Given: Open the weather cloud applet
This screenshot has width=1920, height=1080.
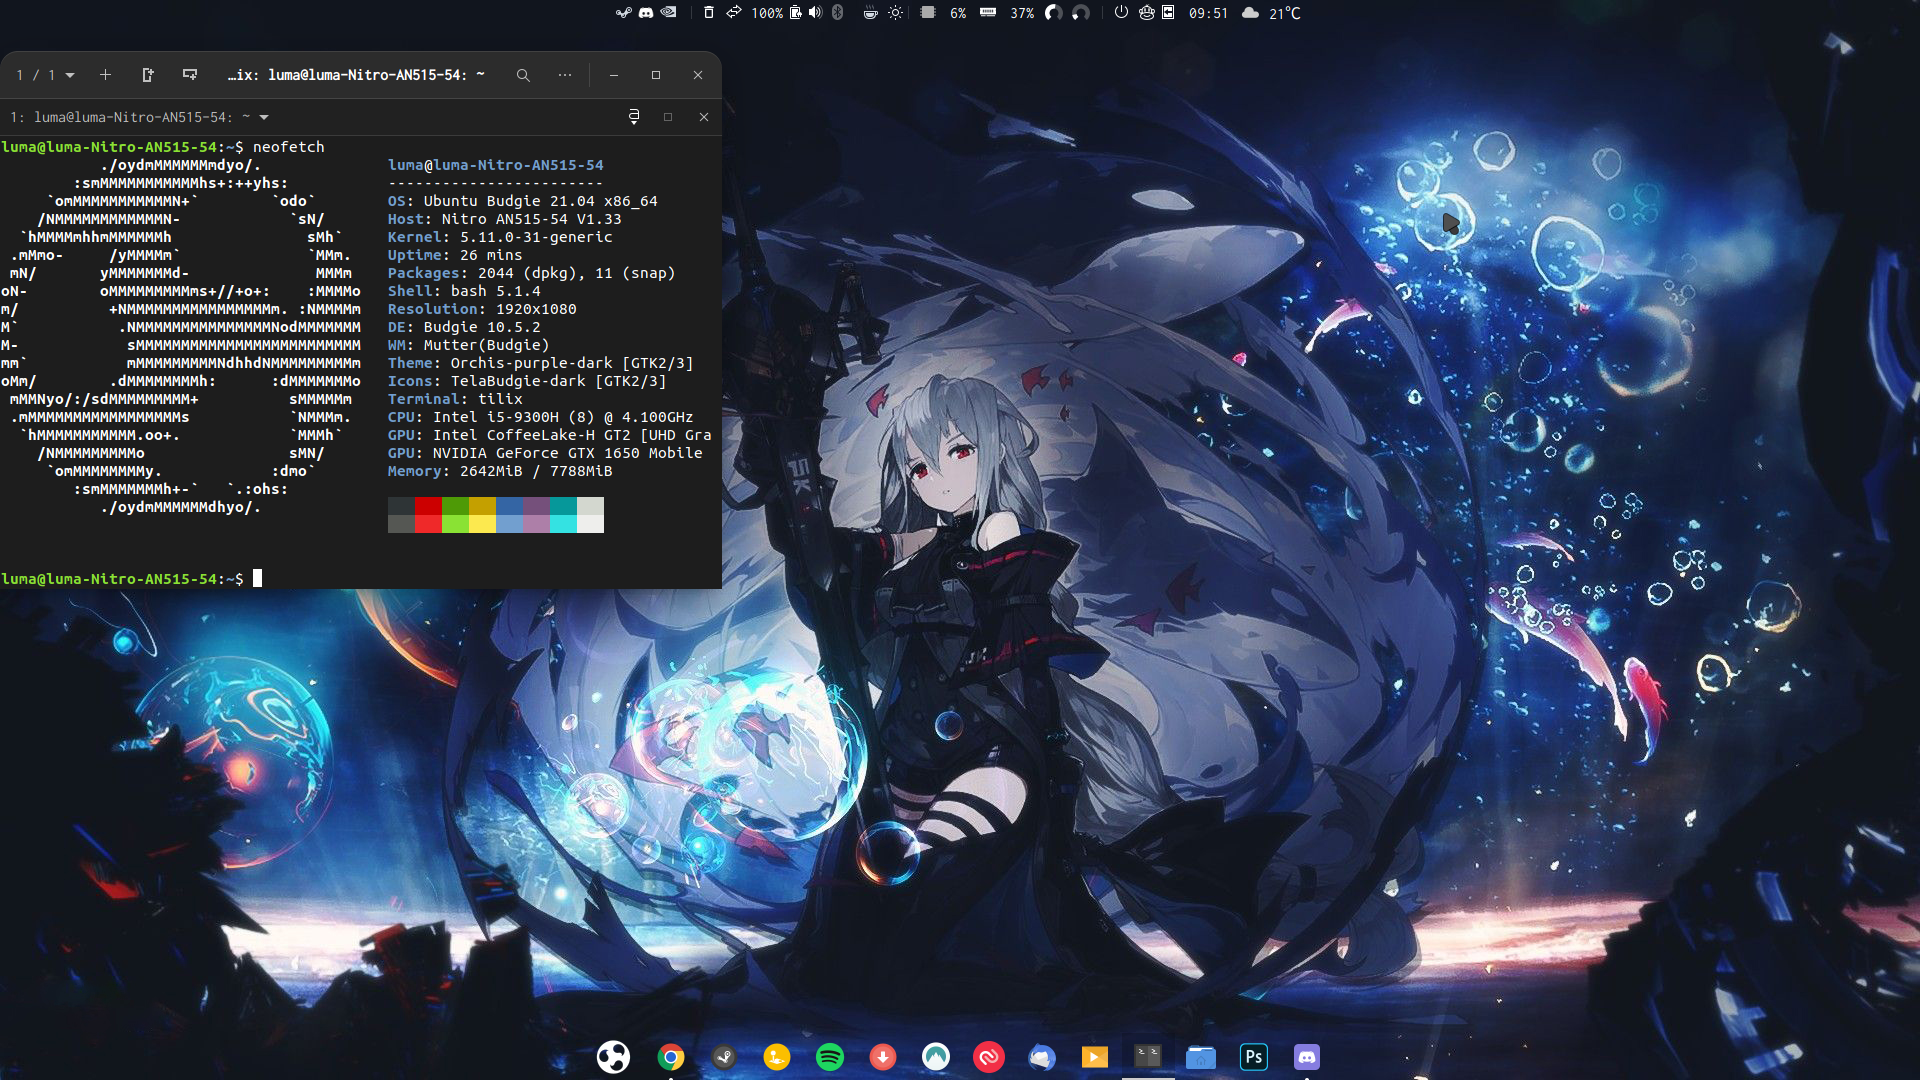Looking at the screenshot, I should point(1250,13).
